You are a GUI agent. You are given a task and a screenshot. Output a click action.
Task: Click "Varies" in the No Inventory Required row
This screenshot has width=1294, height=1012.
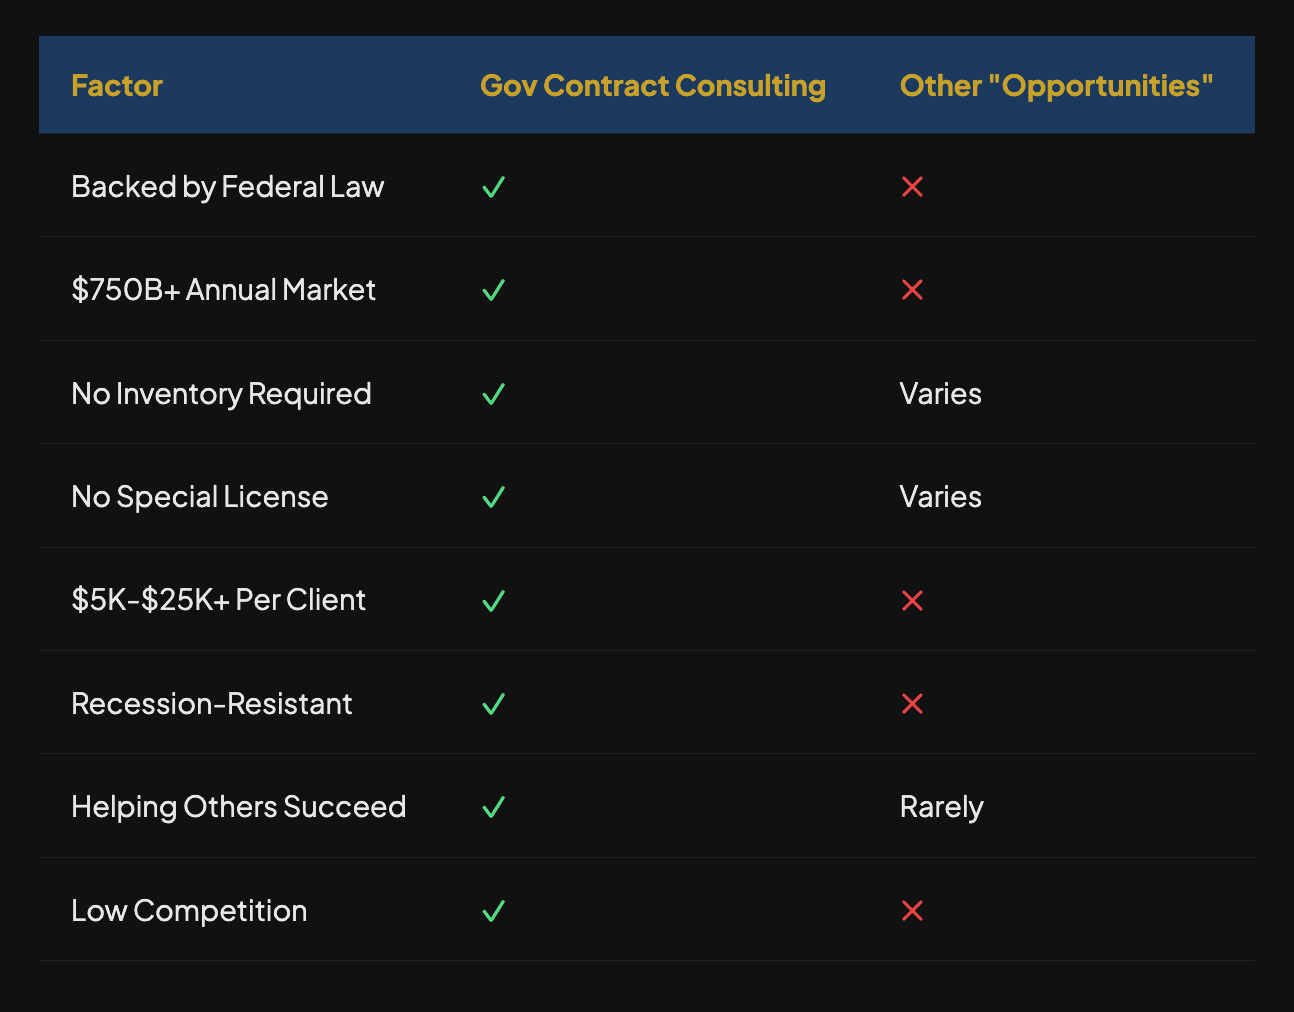[940, 394]
